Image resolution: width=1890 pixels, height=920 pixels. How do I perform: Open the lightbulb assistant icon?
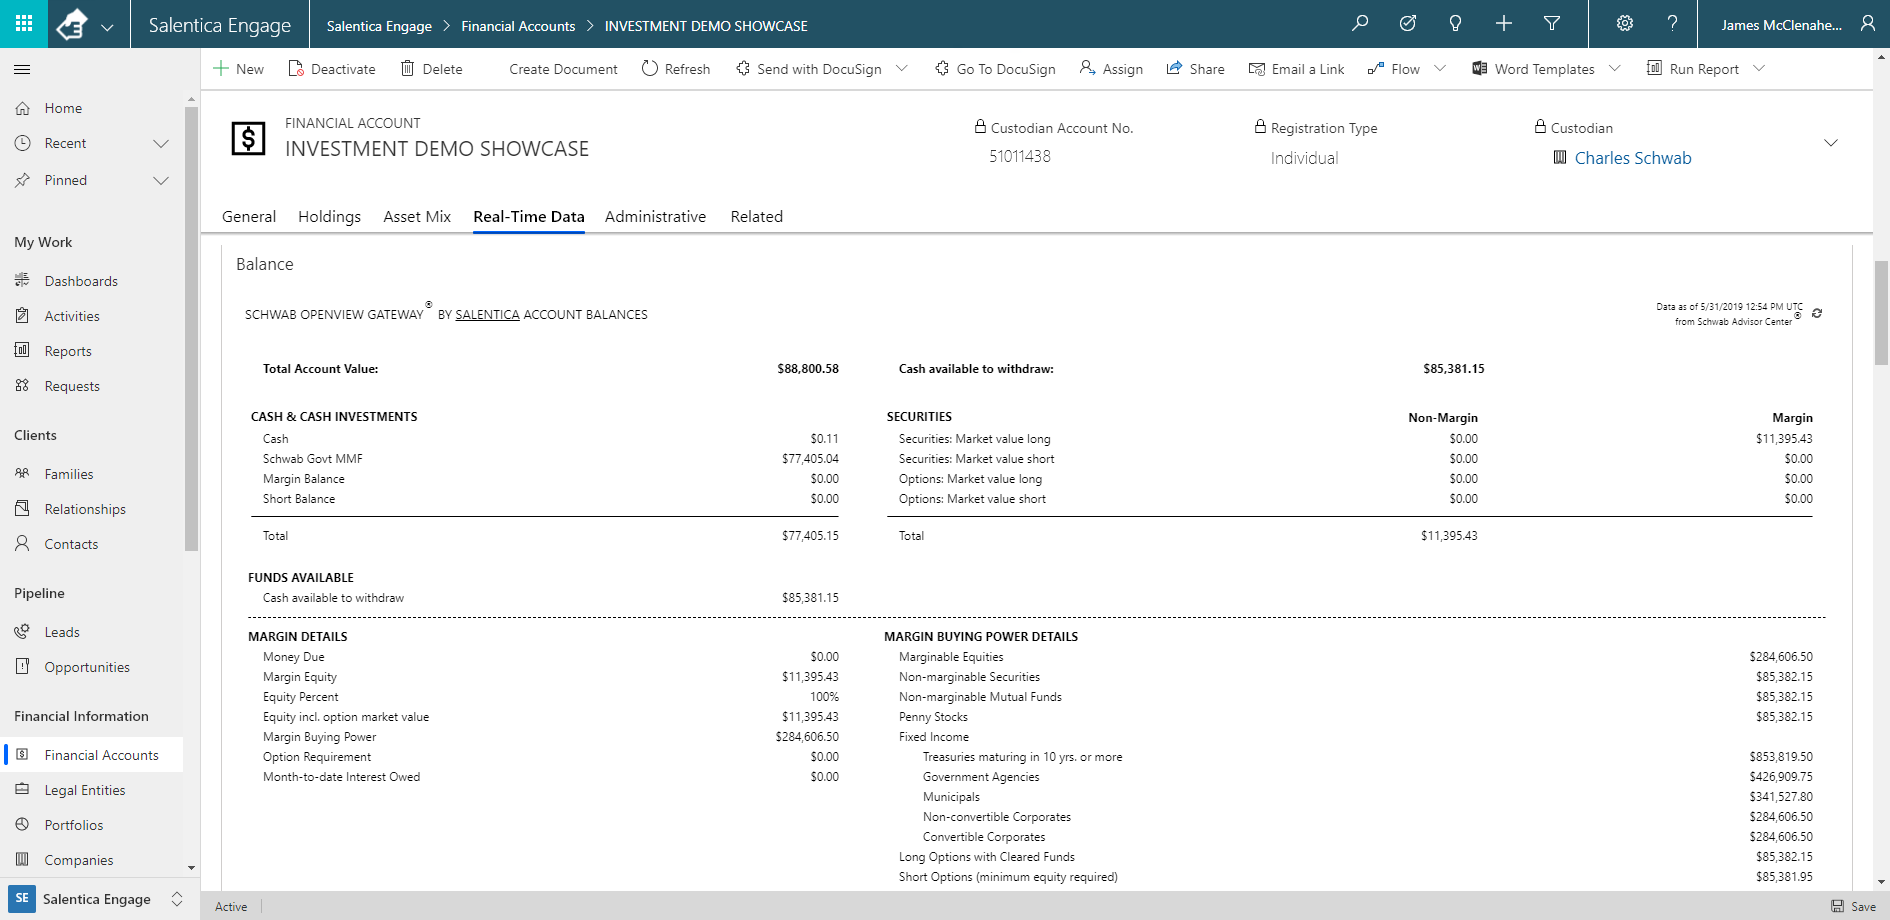point(1456,24)
